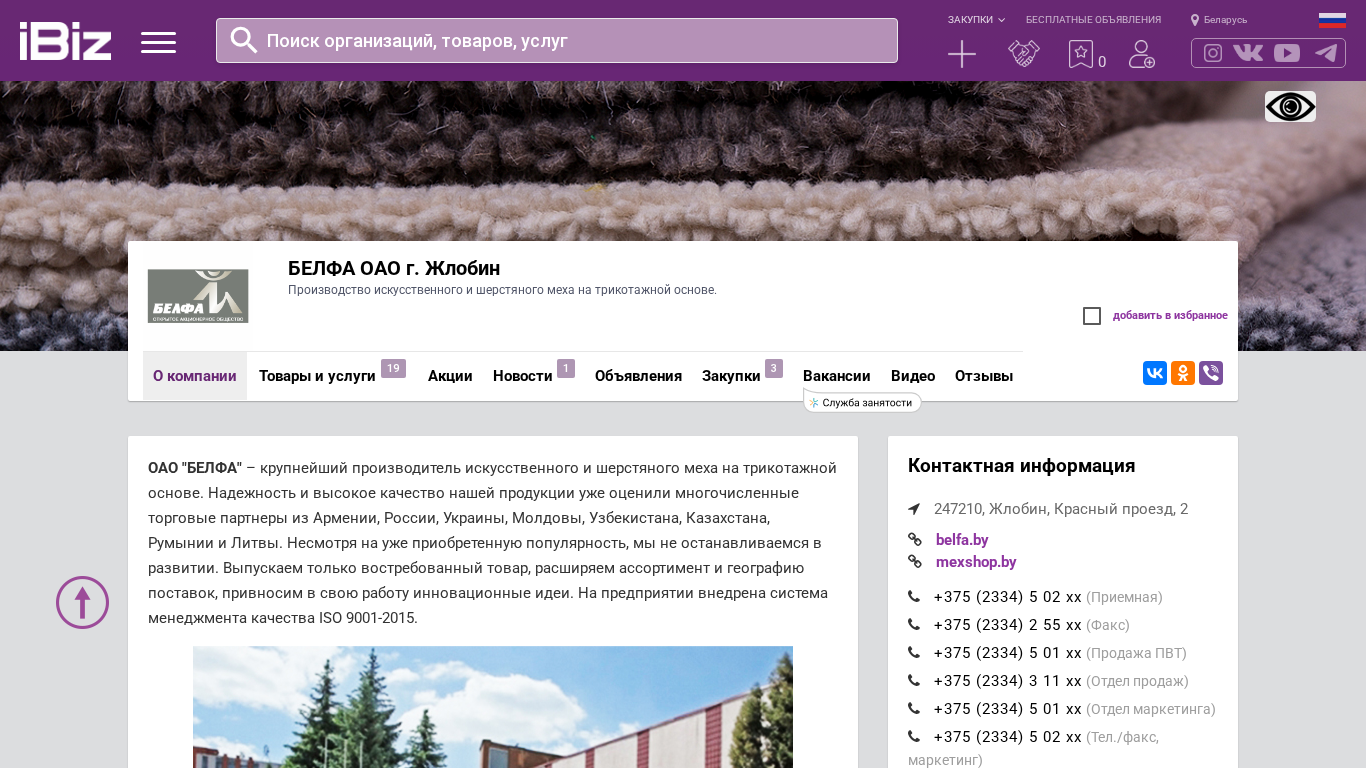Open iBiz Telegram channel

(x=1326, y=53)
